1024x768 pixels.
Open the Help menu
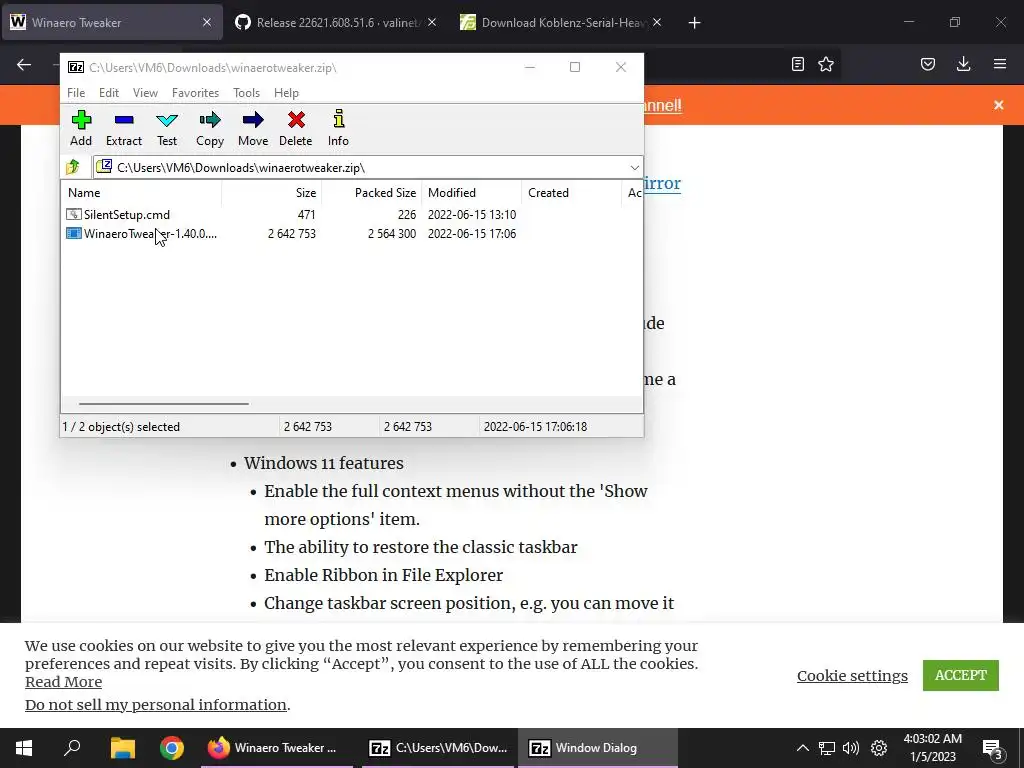[286, 93]
